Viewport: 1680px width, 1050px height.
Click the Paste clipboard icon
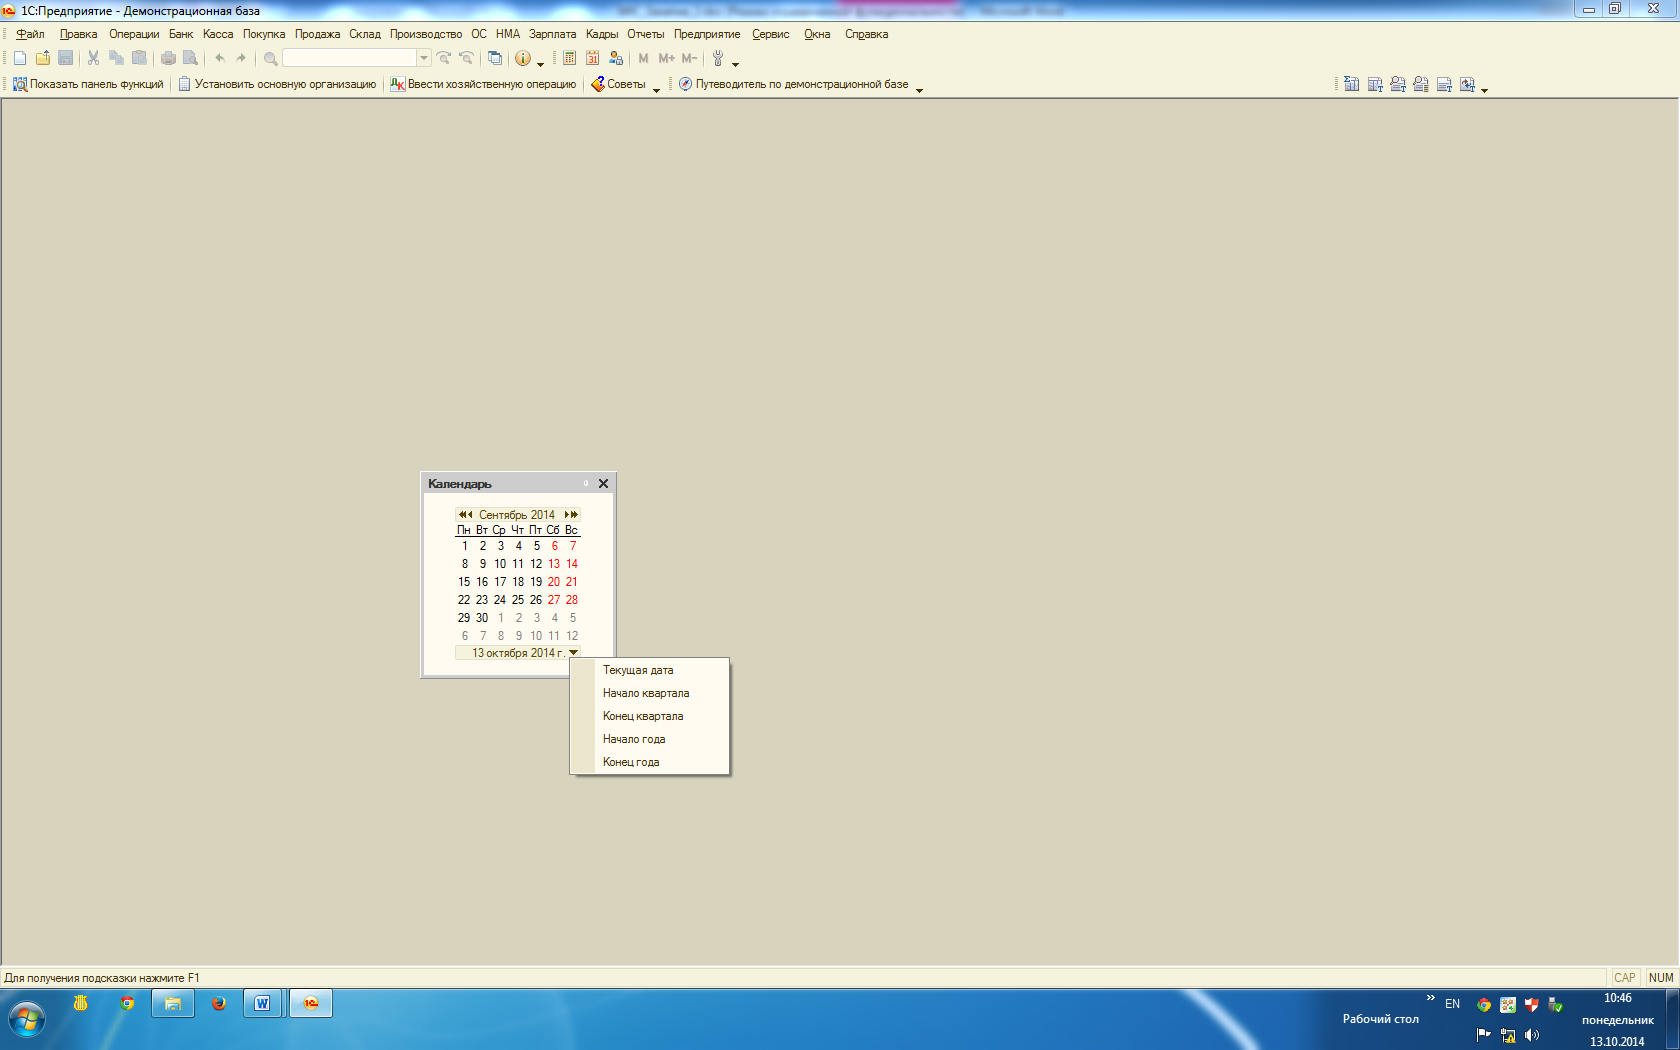tap(139, 58)
